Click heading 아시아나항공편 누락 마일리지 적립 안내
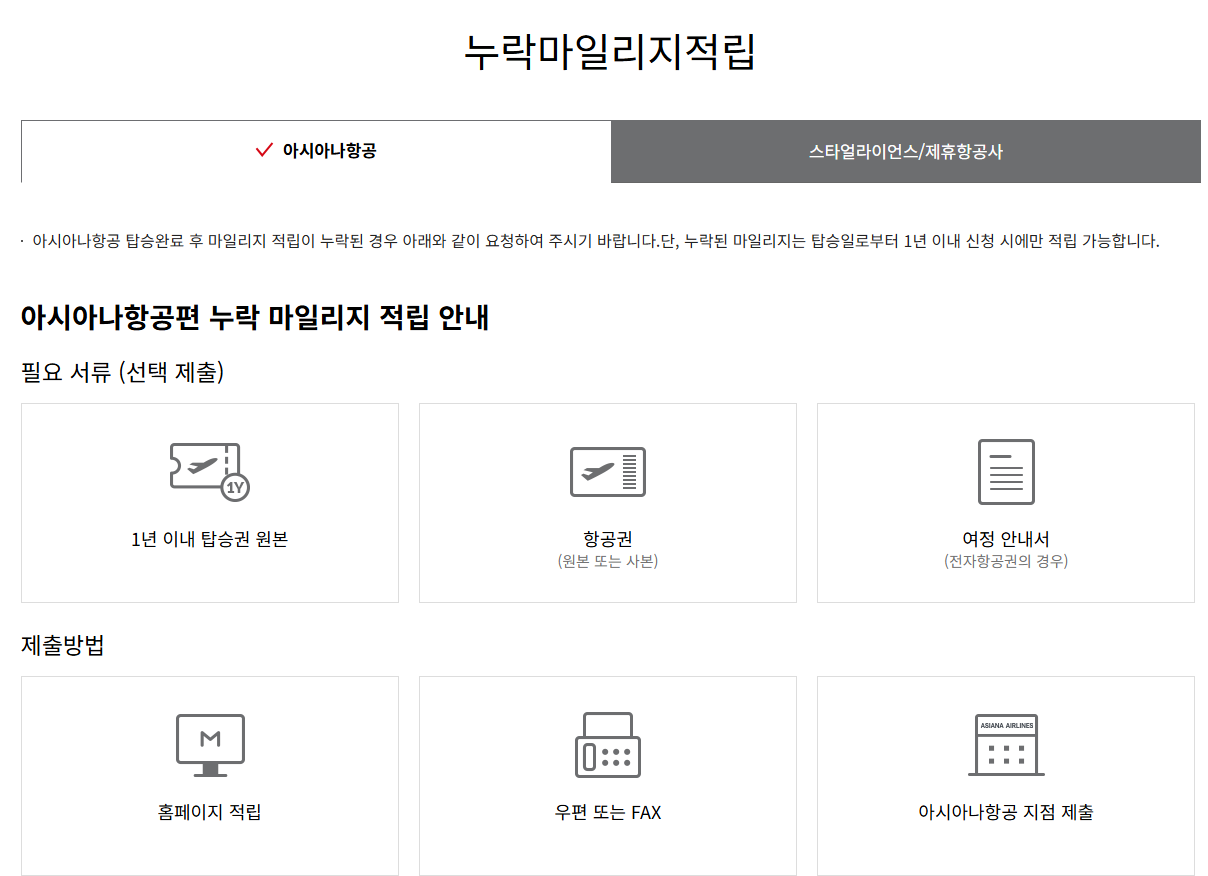 coord(255,318)
